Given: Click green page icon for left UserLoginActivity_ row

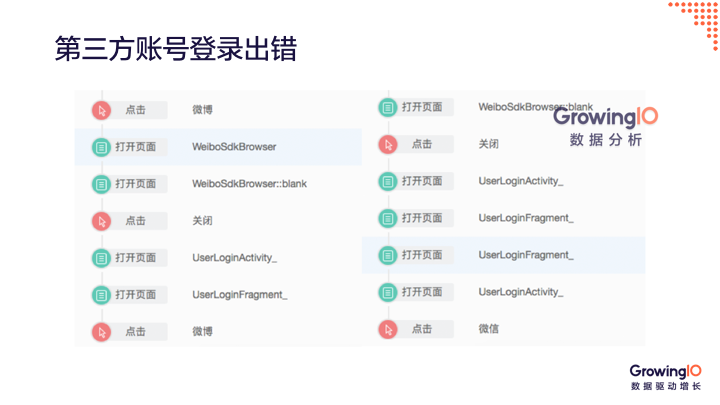Looking at the screenshot, I should [x=100, y=257].
